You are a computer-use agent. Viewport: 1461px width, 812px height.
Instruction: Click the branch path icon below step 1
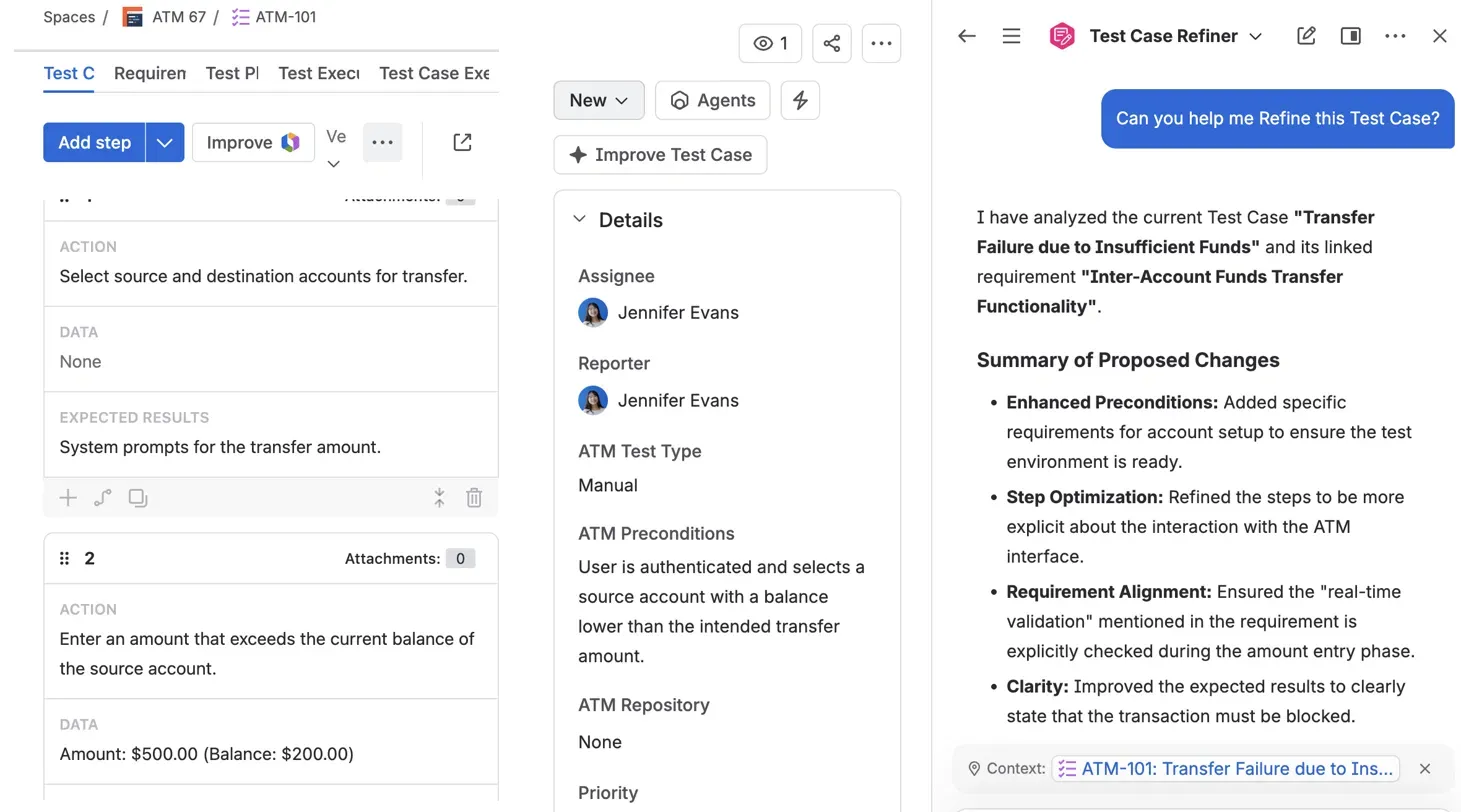coord(103,497)
